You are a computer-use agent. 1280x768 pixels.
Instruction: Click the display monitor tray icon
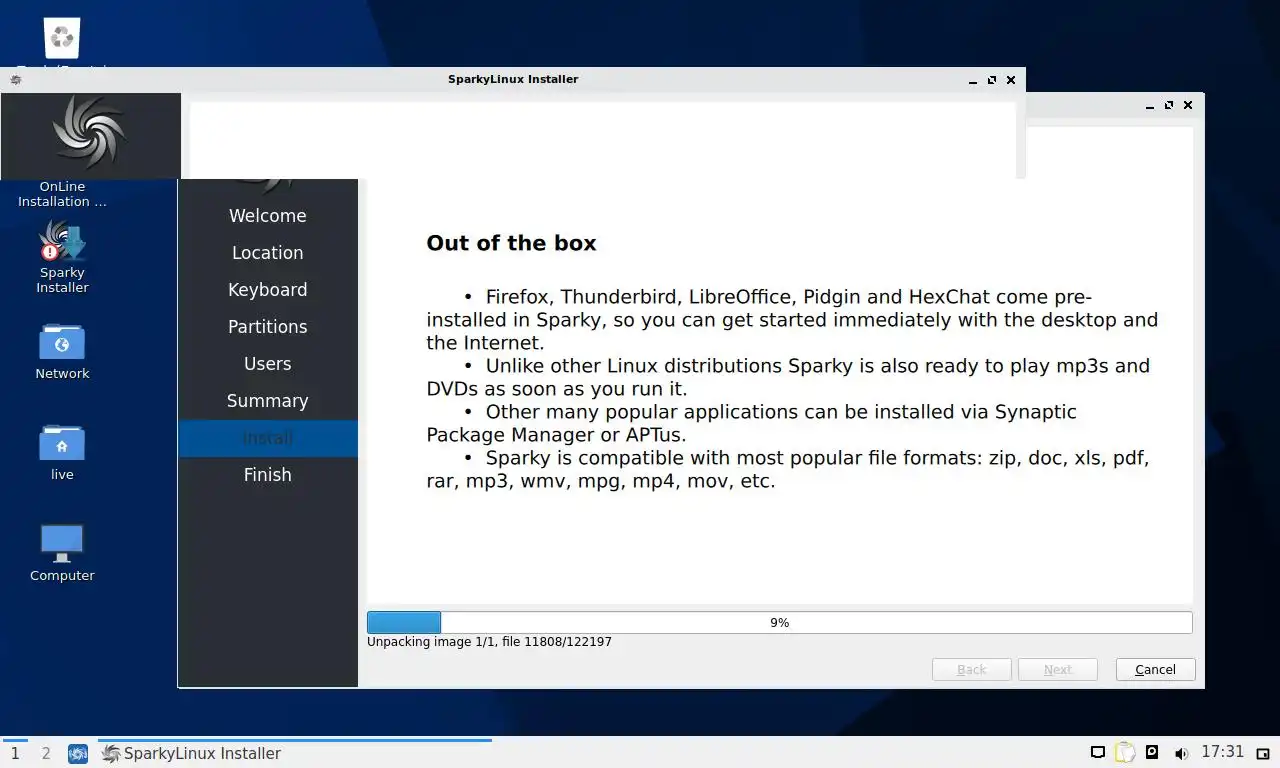click(x=1097, y=753)
